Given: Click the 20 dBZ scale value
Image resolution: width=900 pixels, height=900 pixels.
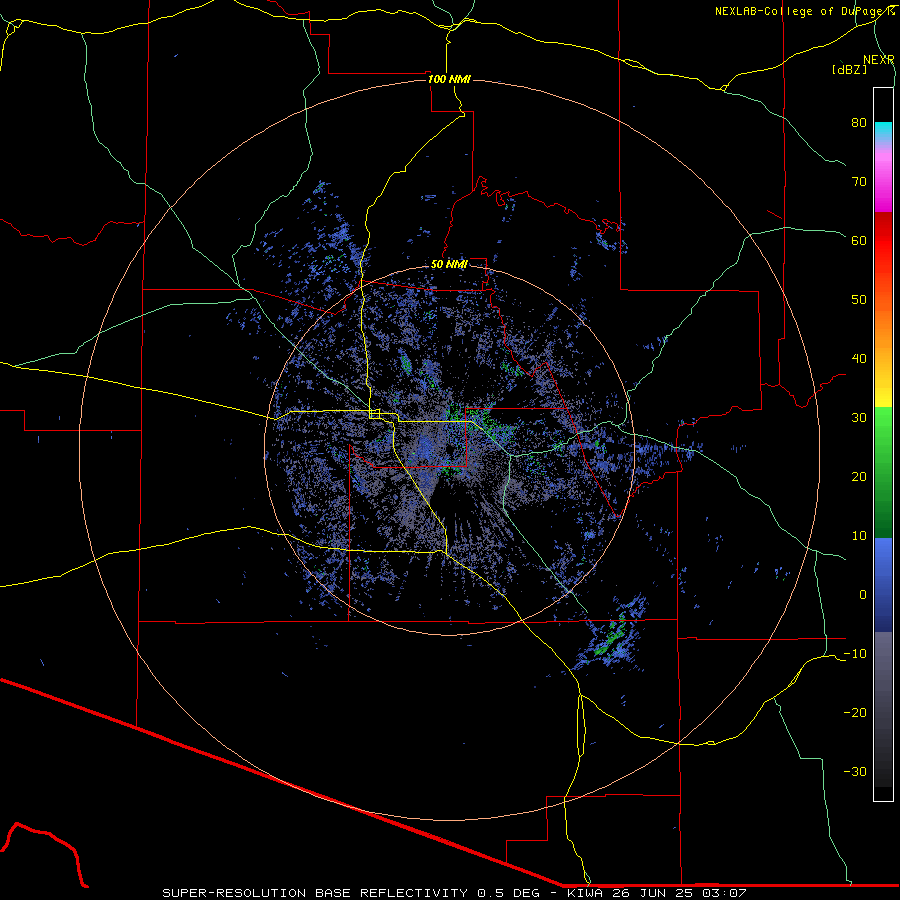Looking at the screenshot, I should point(859,476).
